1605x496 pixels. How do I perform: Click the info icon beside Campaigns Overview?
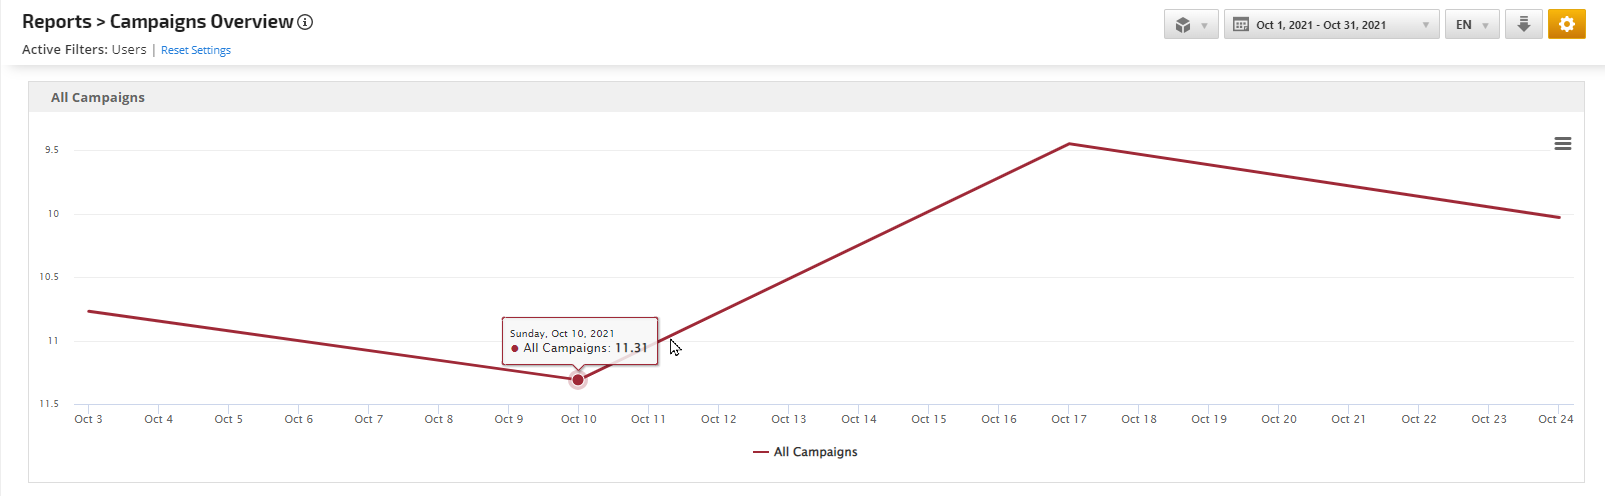pos(305,22)
